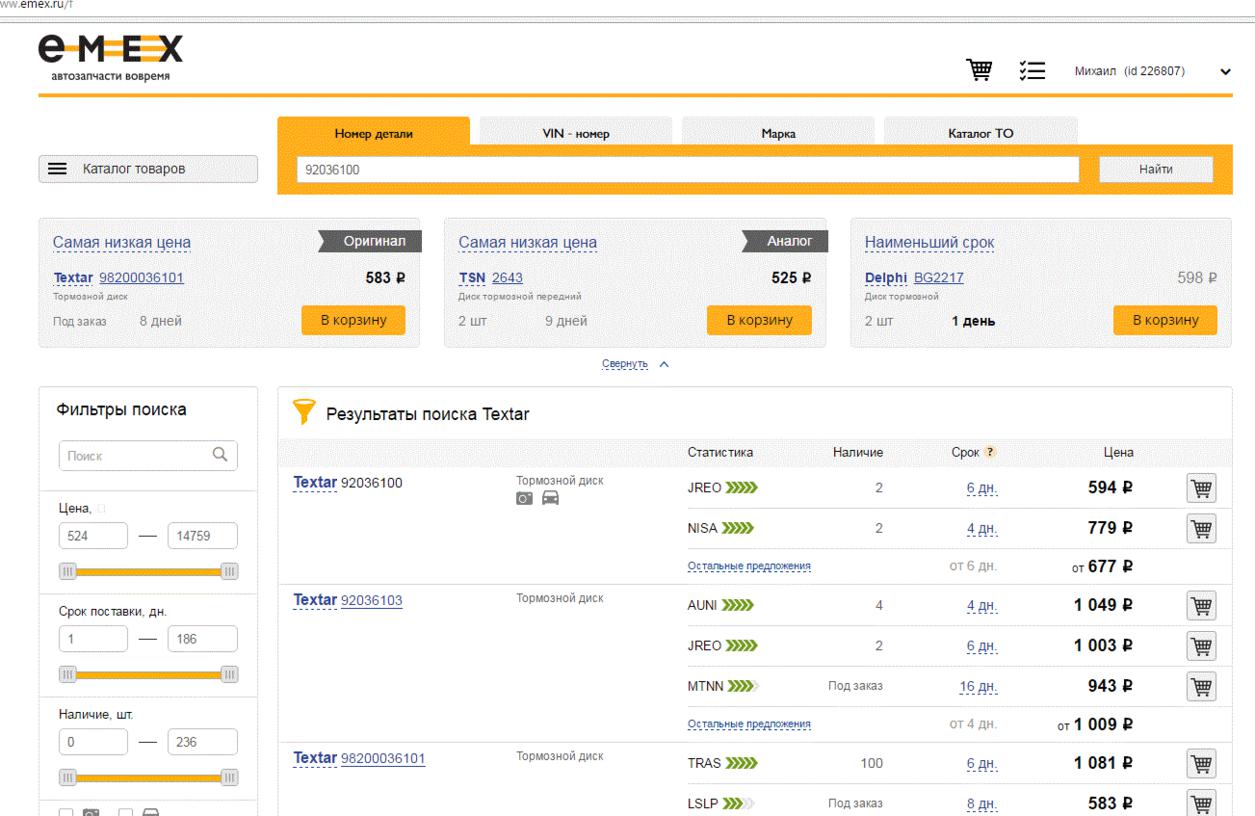Click the green rating arrows beside MTNN
The height and width of the screenshot is (816, 1255).
pyautogui.click(x=743, y=685)
